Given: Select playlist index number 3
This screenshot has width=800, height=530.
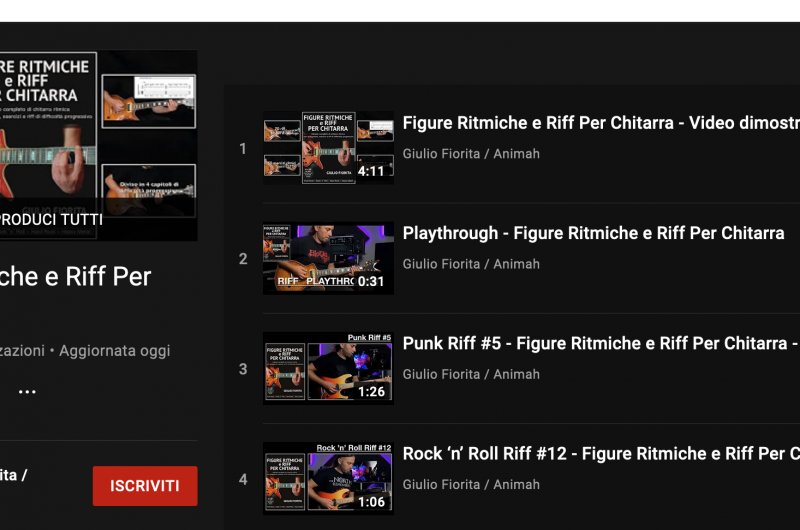Looking at the screenshot, I should pyautogui.click(x=243, y=369).
